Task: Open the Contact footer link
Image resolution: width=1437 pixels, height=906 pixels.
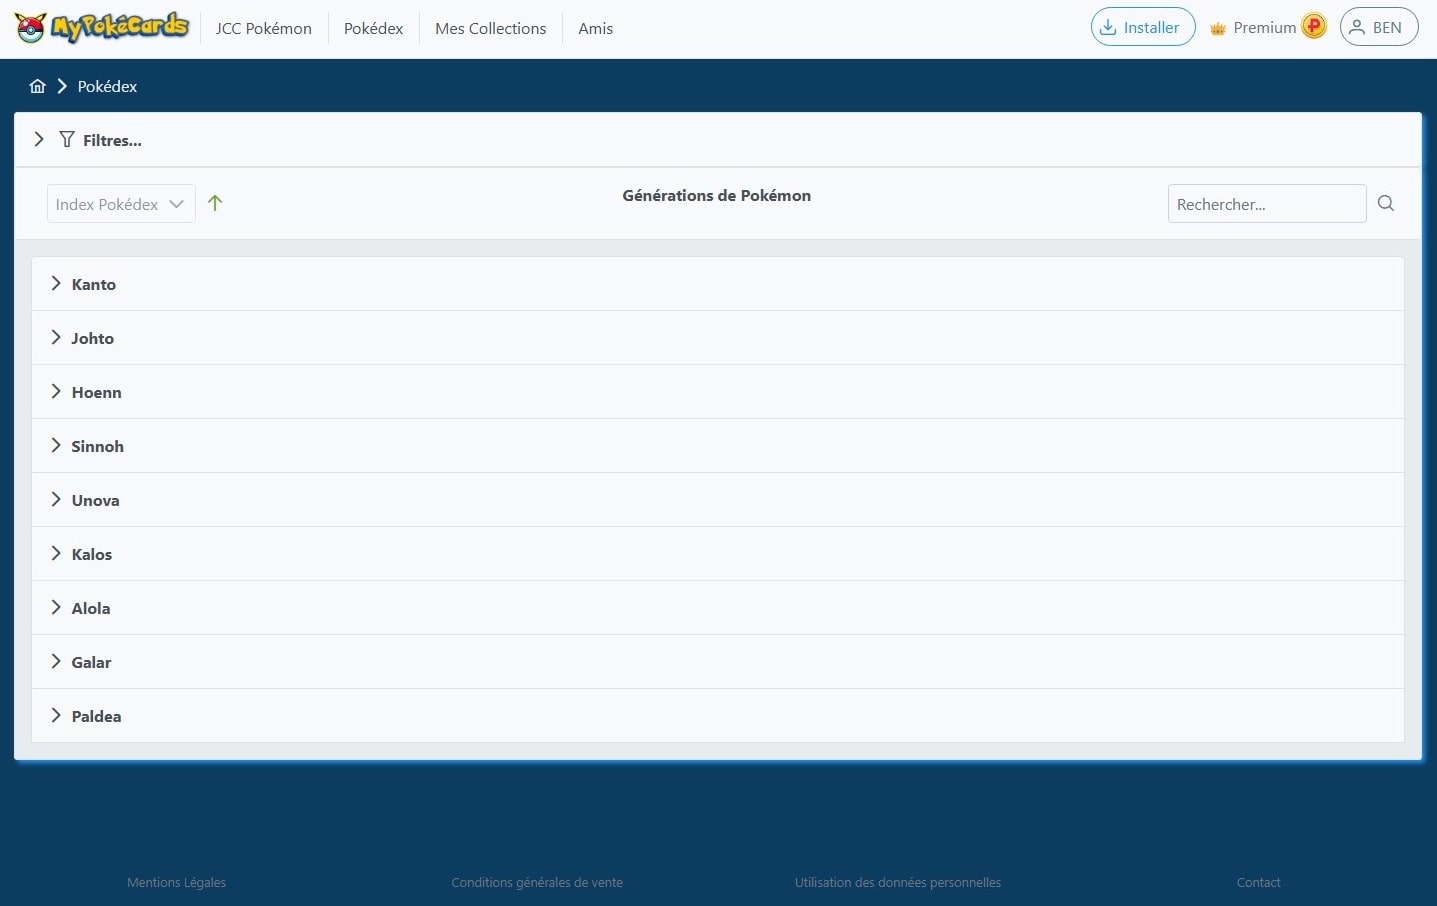Action: pyautogui.click(x=1258, y=882)
